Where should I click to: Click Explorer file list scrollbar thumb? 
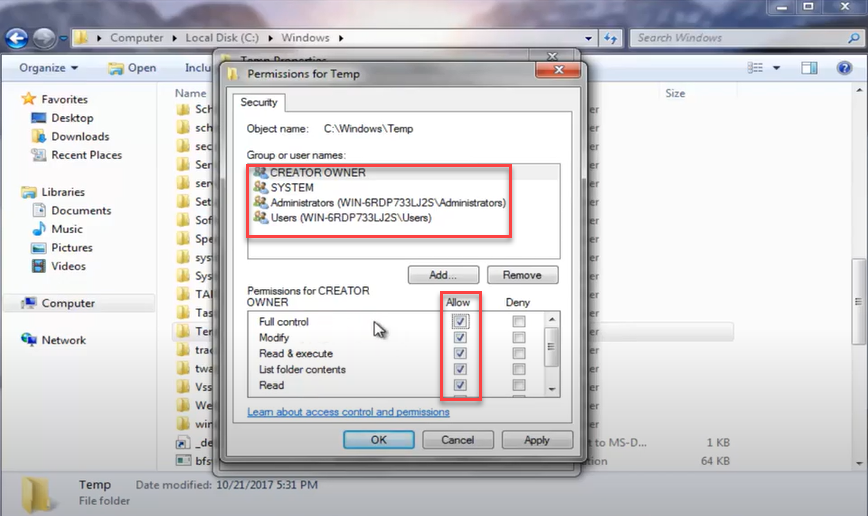(x=859, y=302)
